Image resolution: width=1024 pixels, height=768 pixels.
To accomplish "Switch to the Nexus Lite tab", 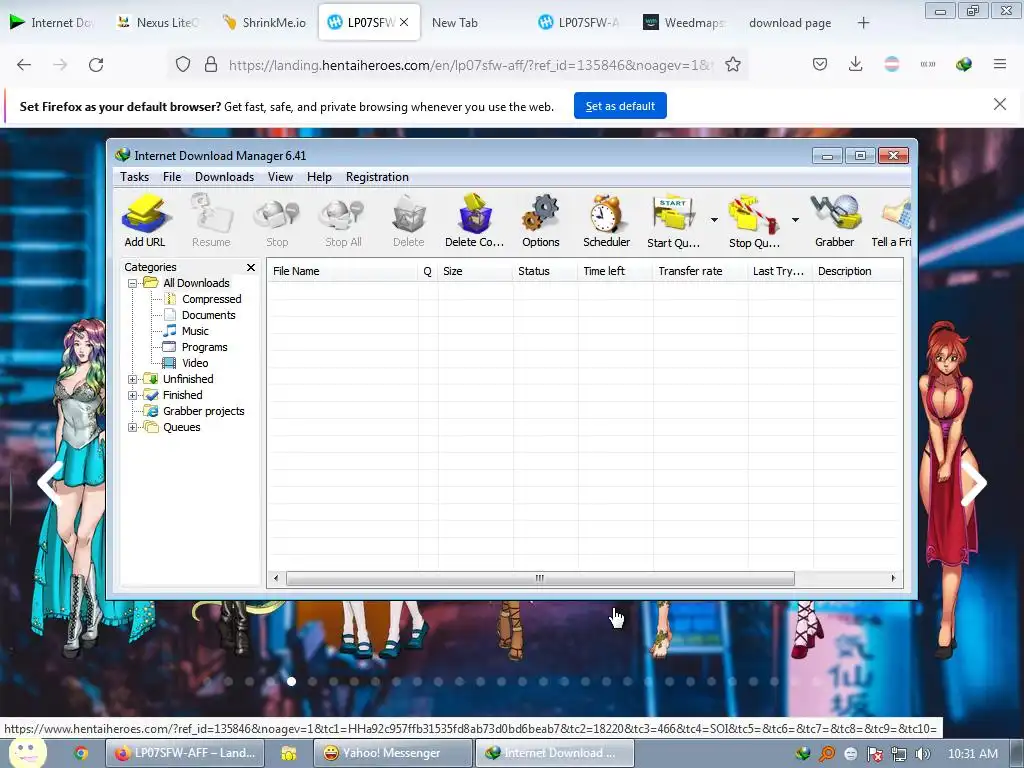I will coord(157,23).
